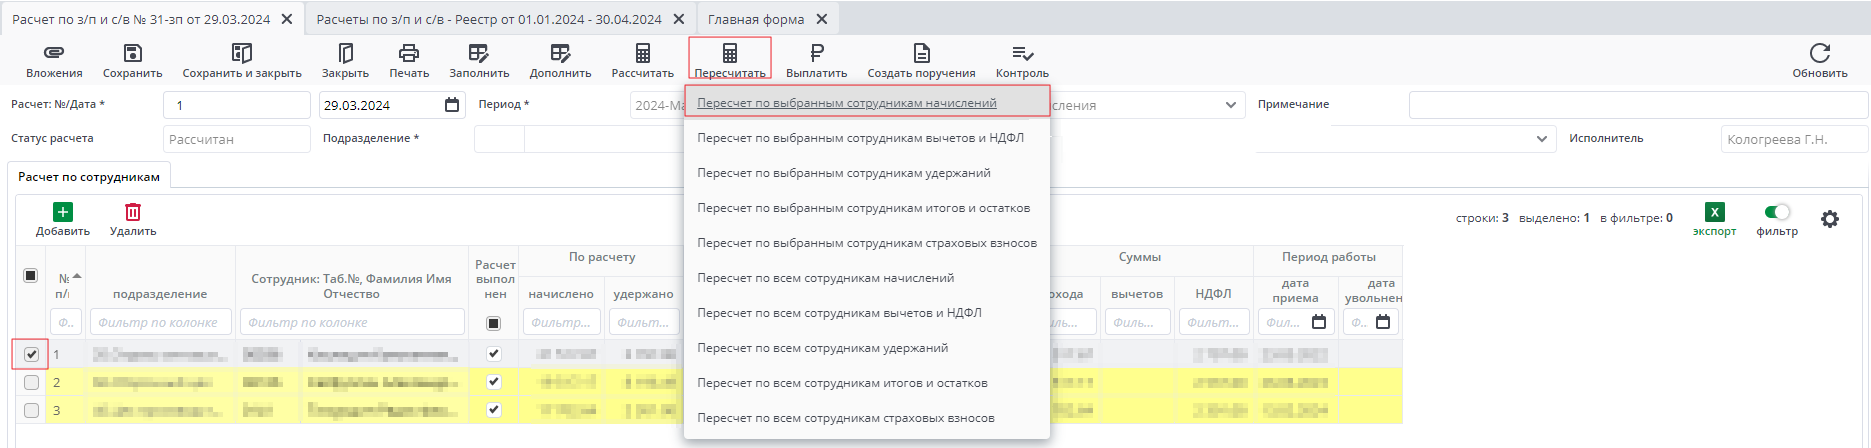Select Пересчет по всем сотрудникам вычетов и НДФЛ
This screenshot has height=448, width=1871.
pos(867,313)
